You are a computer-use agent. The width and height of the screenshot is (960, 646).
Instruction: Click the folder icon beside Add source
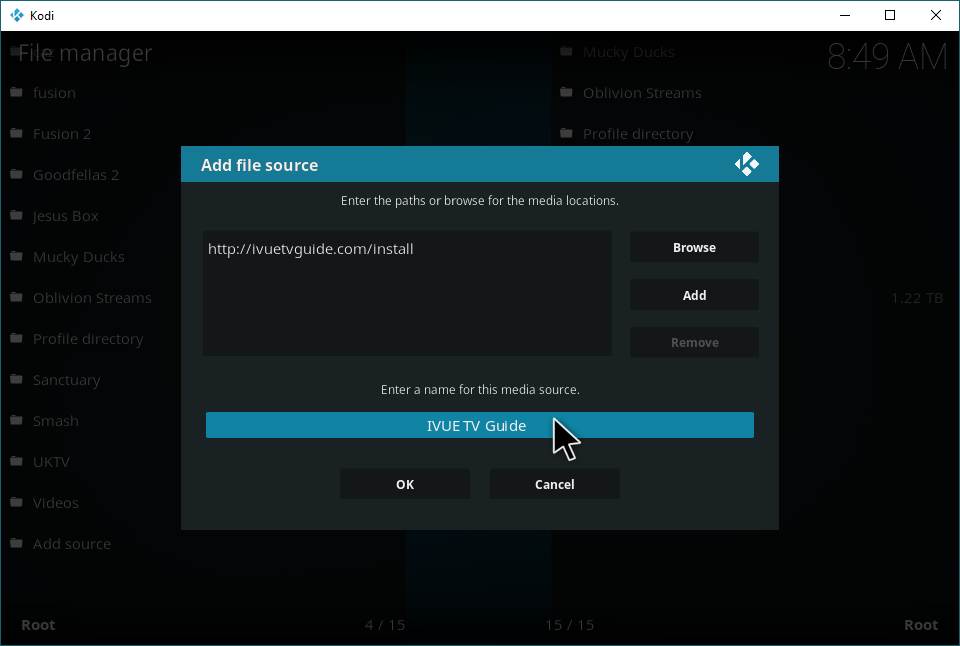tap(17, 544)
